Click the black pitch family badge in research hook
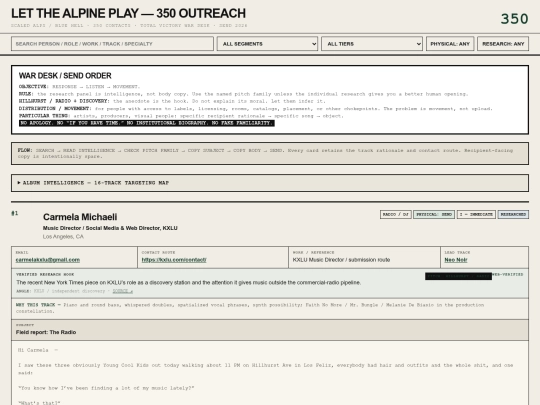Viewport: 540px width, 405px height. pyautogui.click(x=458, y=276)
